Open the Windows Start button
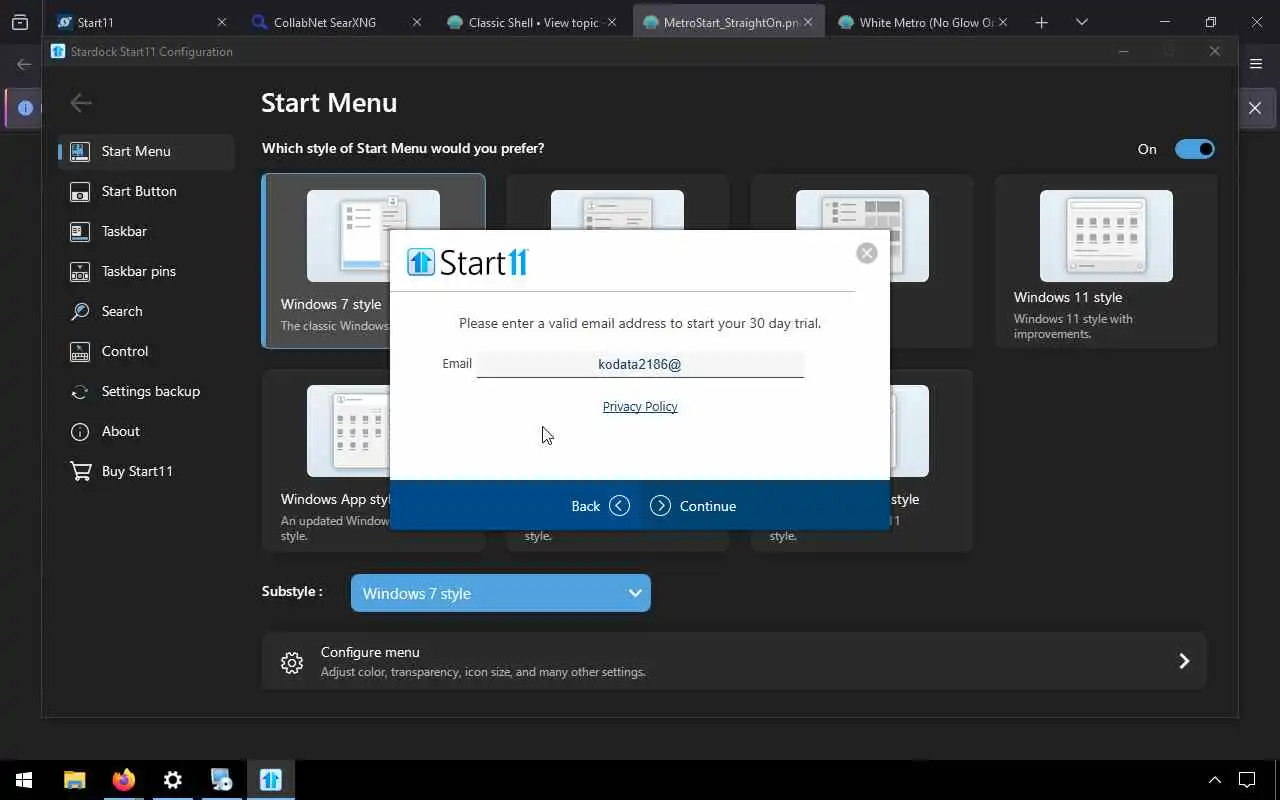 pos(24,780)
